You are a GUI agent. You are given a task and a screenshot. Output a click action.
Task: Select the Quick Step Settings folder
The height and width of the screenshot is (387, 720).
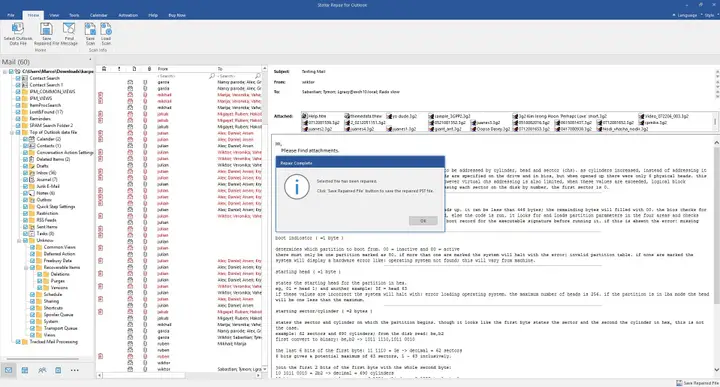[56, 207]
